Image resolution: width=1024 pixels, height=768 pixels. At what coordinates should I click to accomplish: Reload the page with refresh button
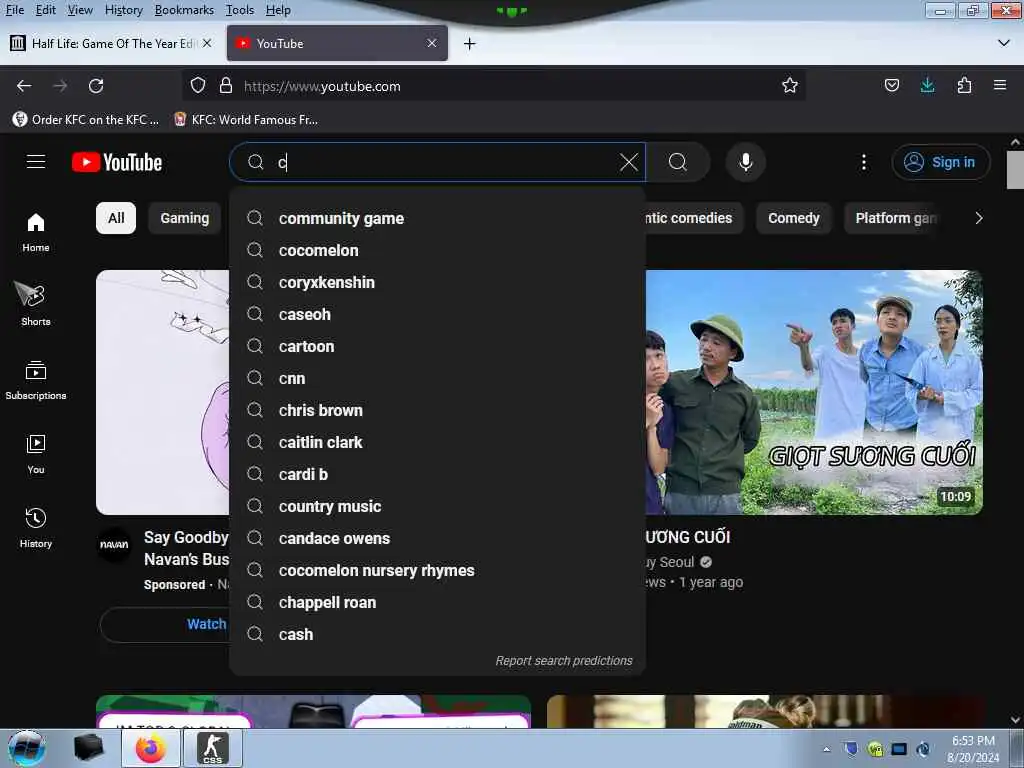pyautogui.click(x=96, y=86)
